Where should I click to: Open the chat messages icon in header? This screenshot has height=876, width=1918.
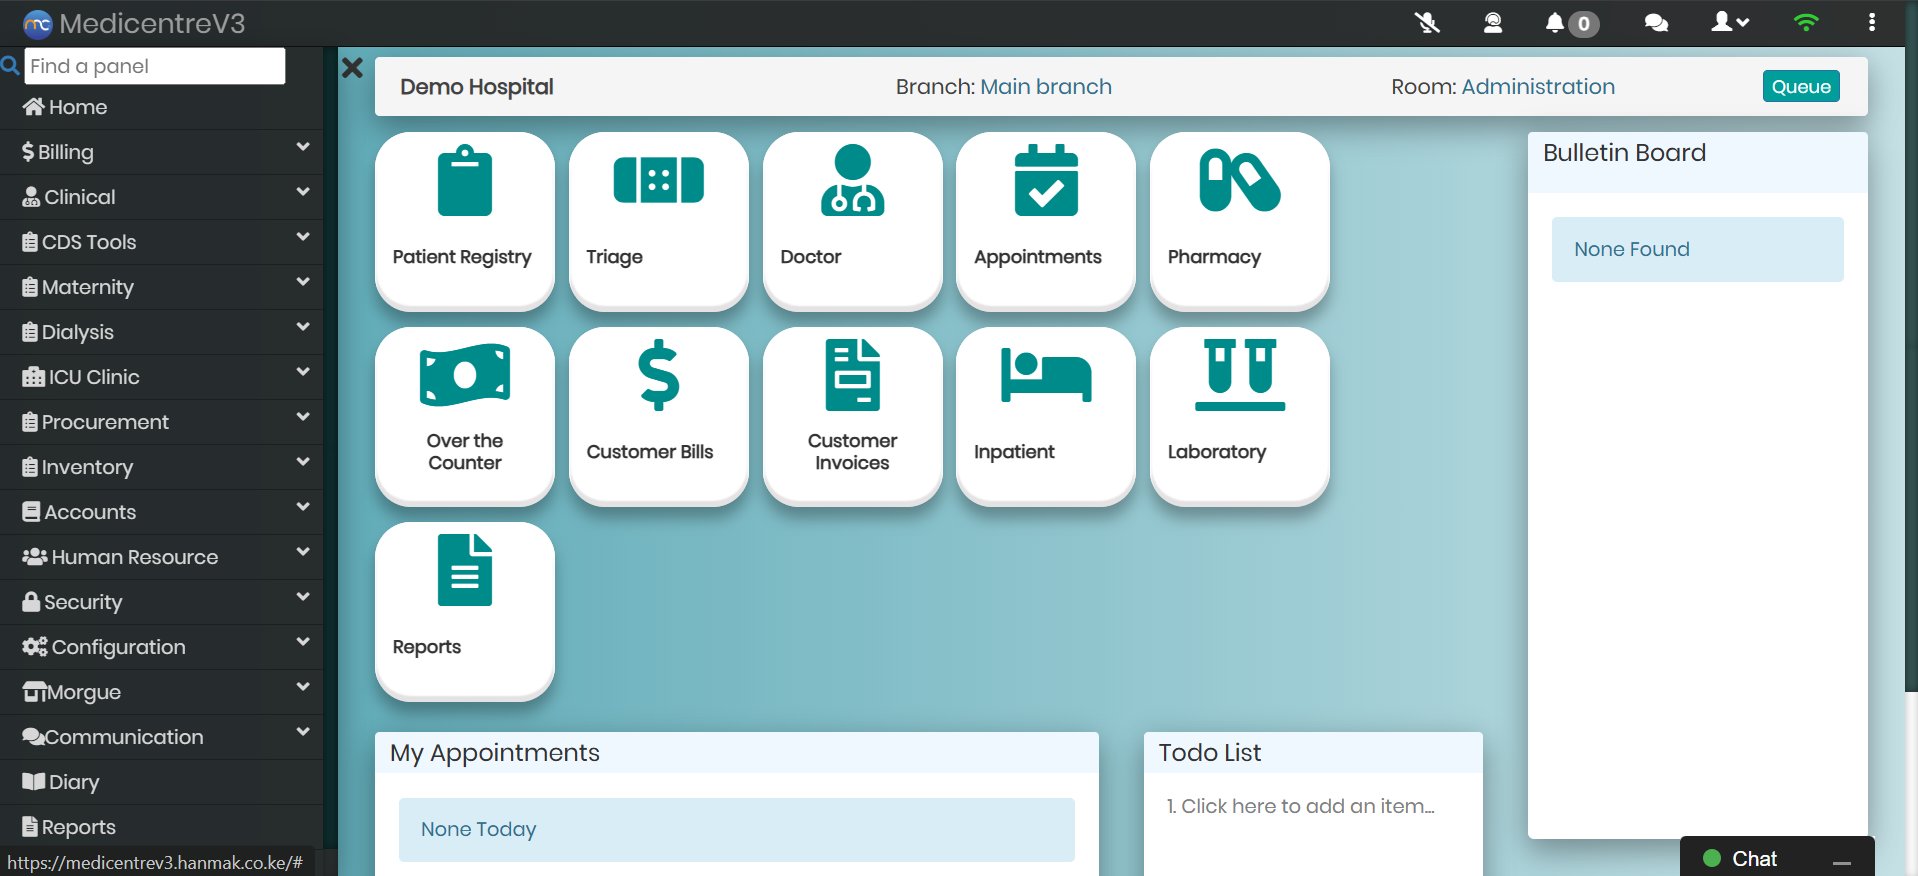pos(1656,23)
